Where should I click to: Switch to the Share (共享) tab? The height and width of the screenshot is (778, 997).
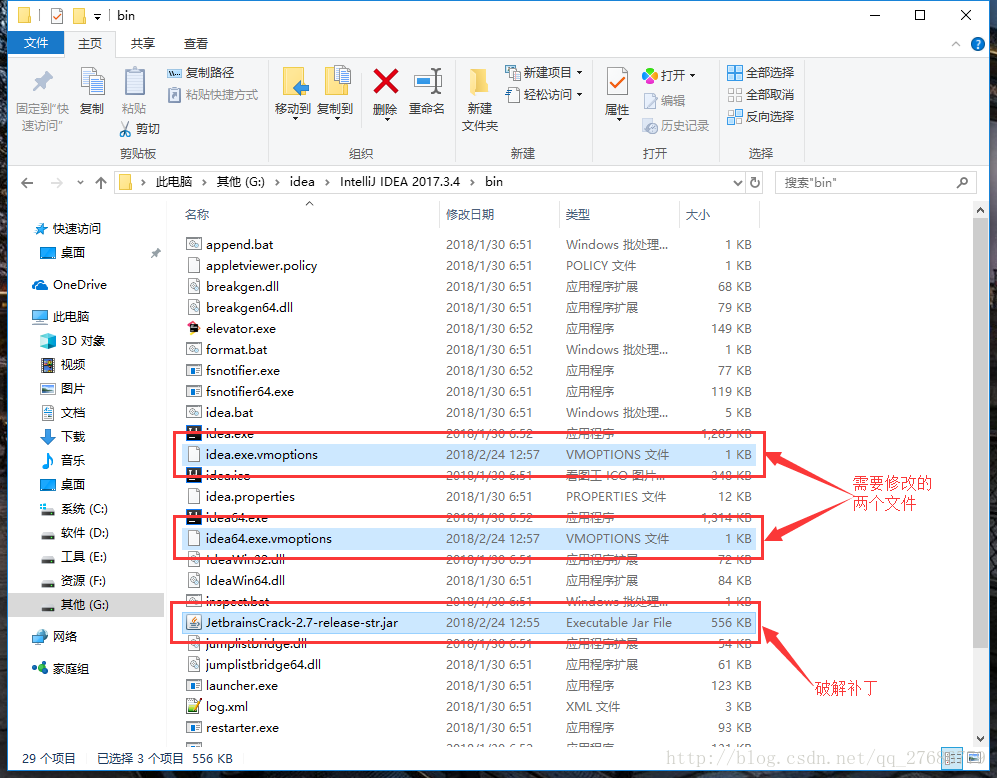142,43
